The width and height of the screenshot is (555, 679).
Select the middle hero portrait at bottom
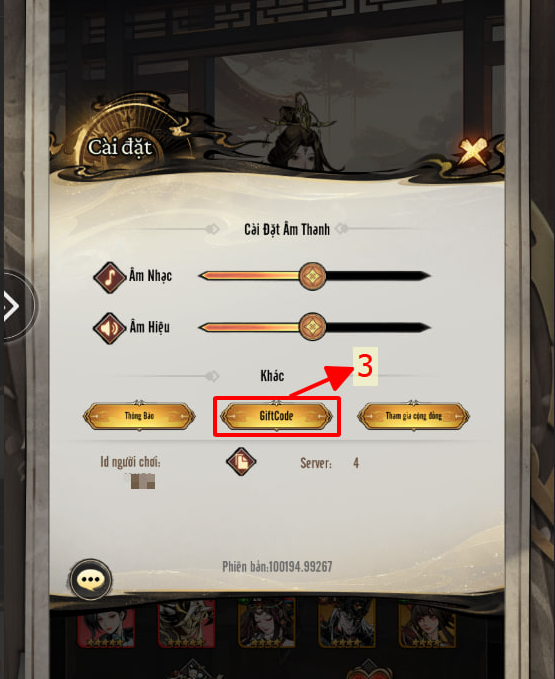[267, 623]
